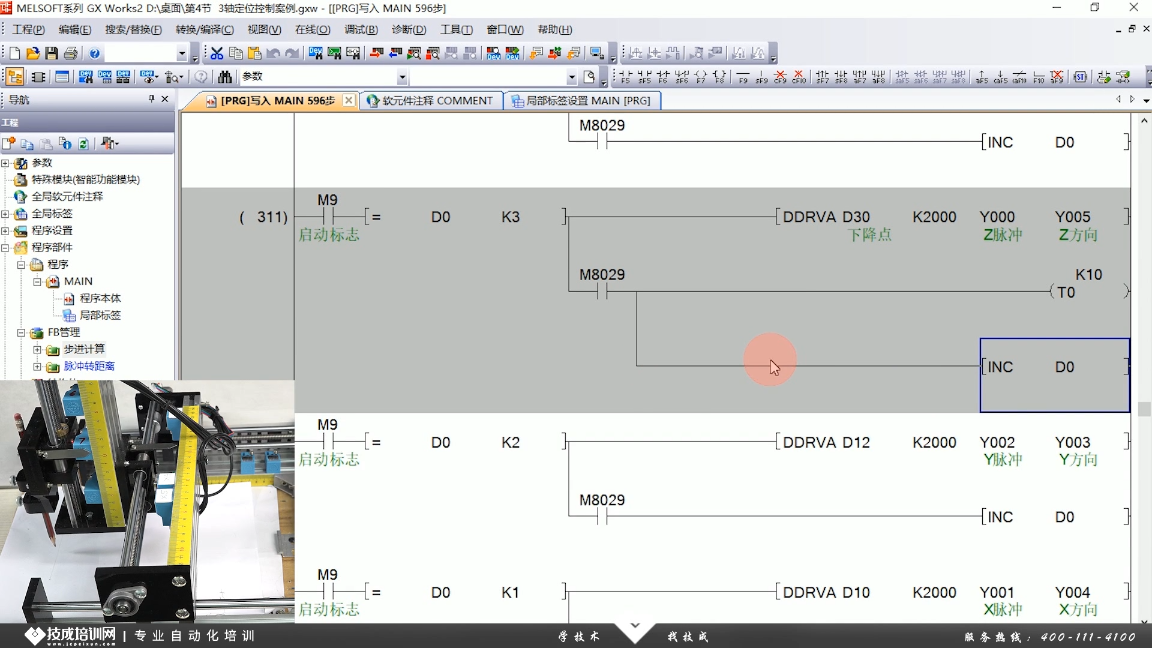Insert coil with F7 icon
The image size is (1152, 648).
701,76
